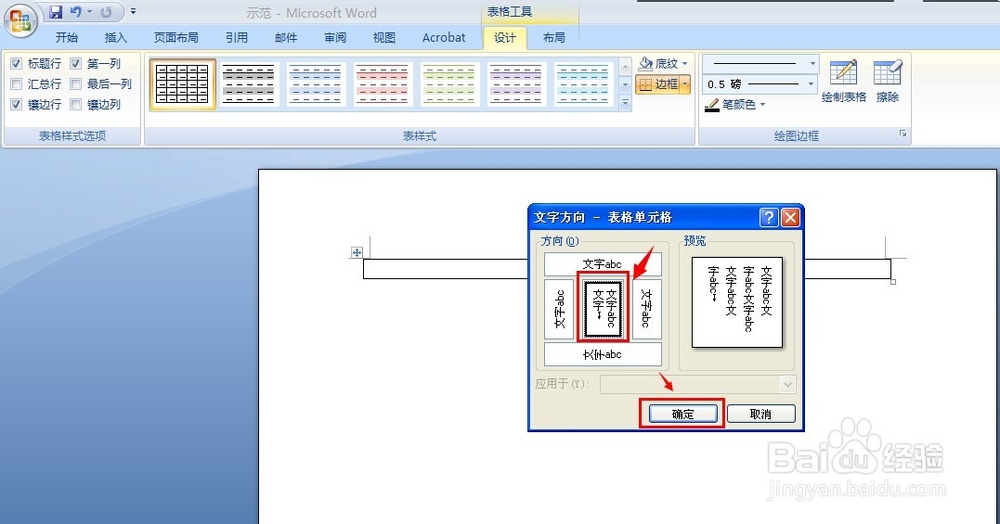Click the help button in the dialog title bar
The height and width of the screenshot is (524, 1000).
(769, 218)
